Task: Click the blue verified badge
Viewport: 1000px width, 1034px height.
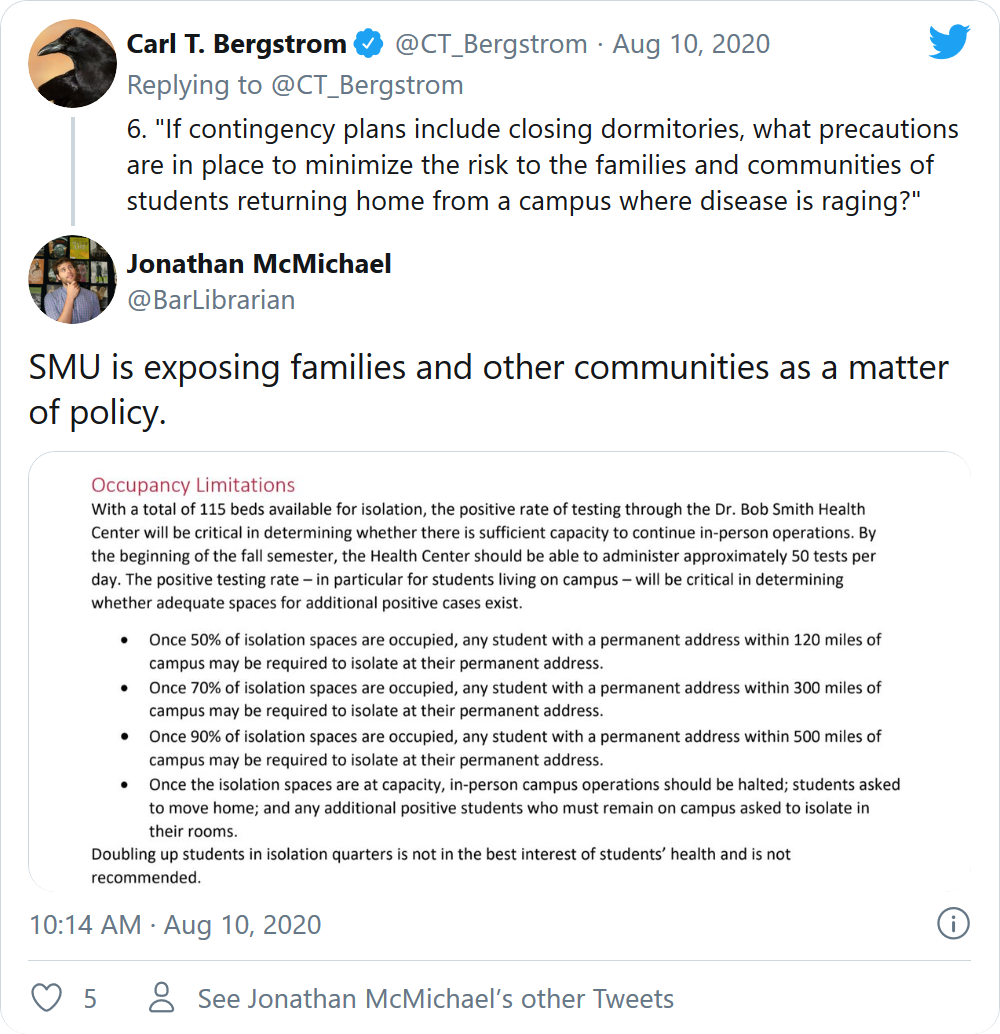Action: point(369,44)
